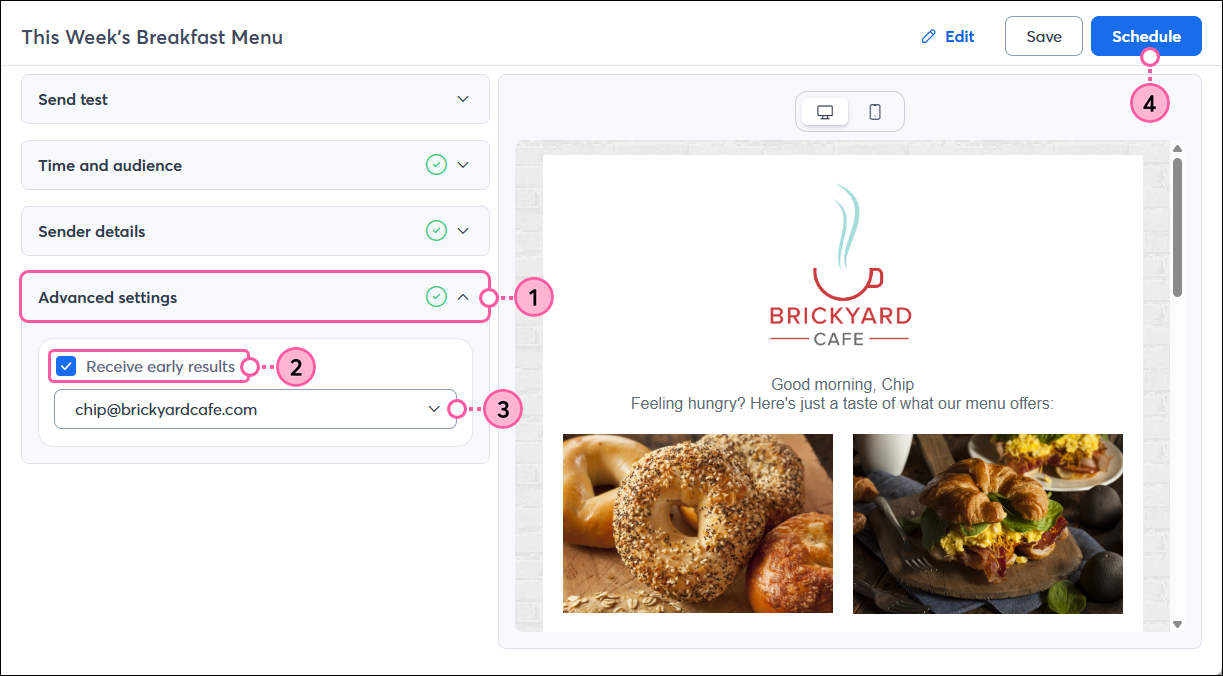Click Feeling hungry menu intro text

[843, 403]
